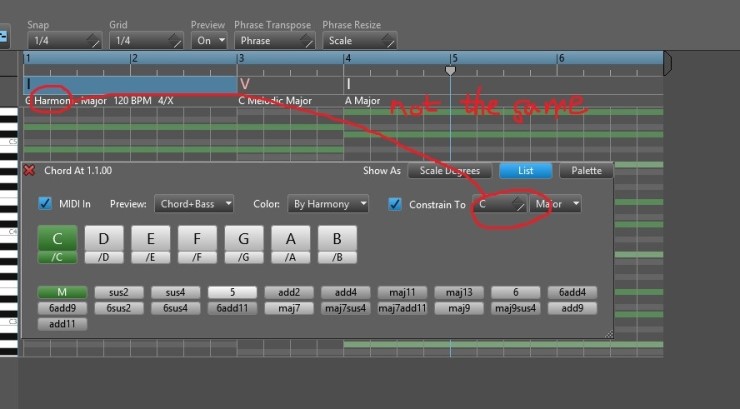Select the add4 chord type
The height and width of the screenshot is (409, 740).
click(x=345, y=292)
